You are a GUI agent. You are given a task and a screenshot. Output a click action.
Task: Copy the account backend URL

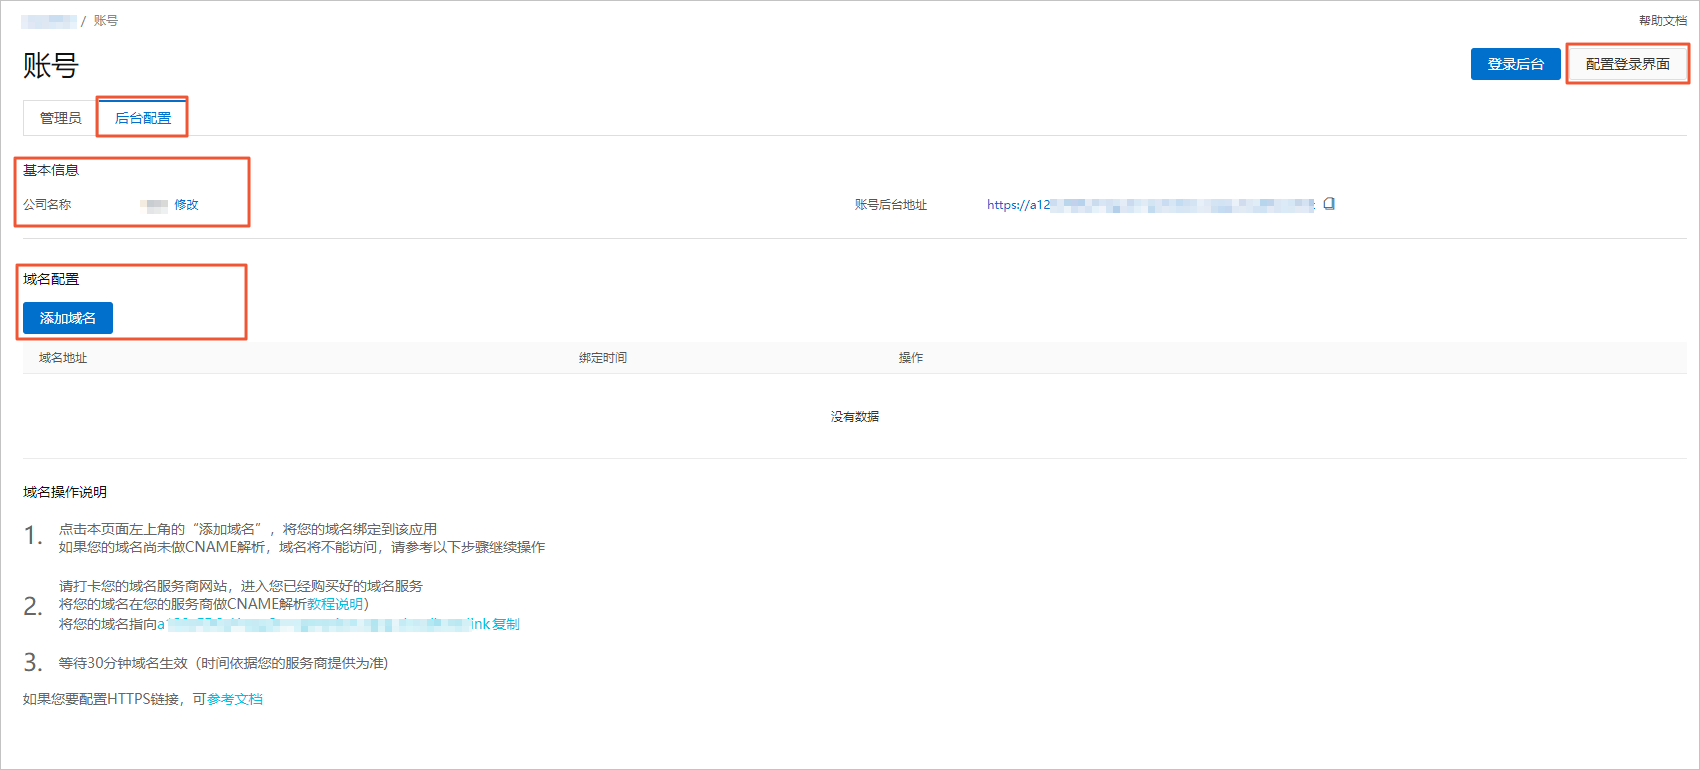pyautogui.click(x=1329, y=204)
